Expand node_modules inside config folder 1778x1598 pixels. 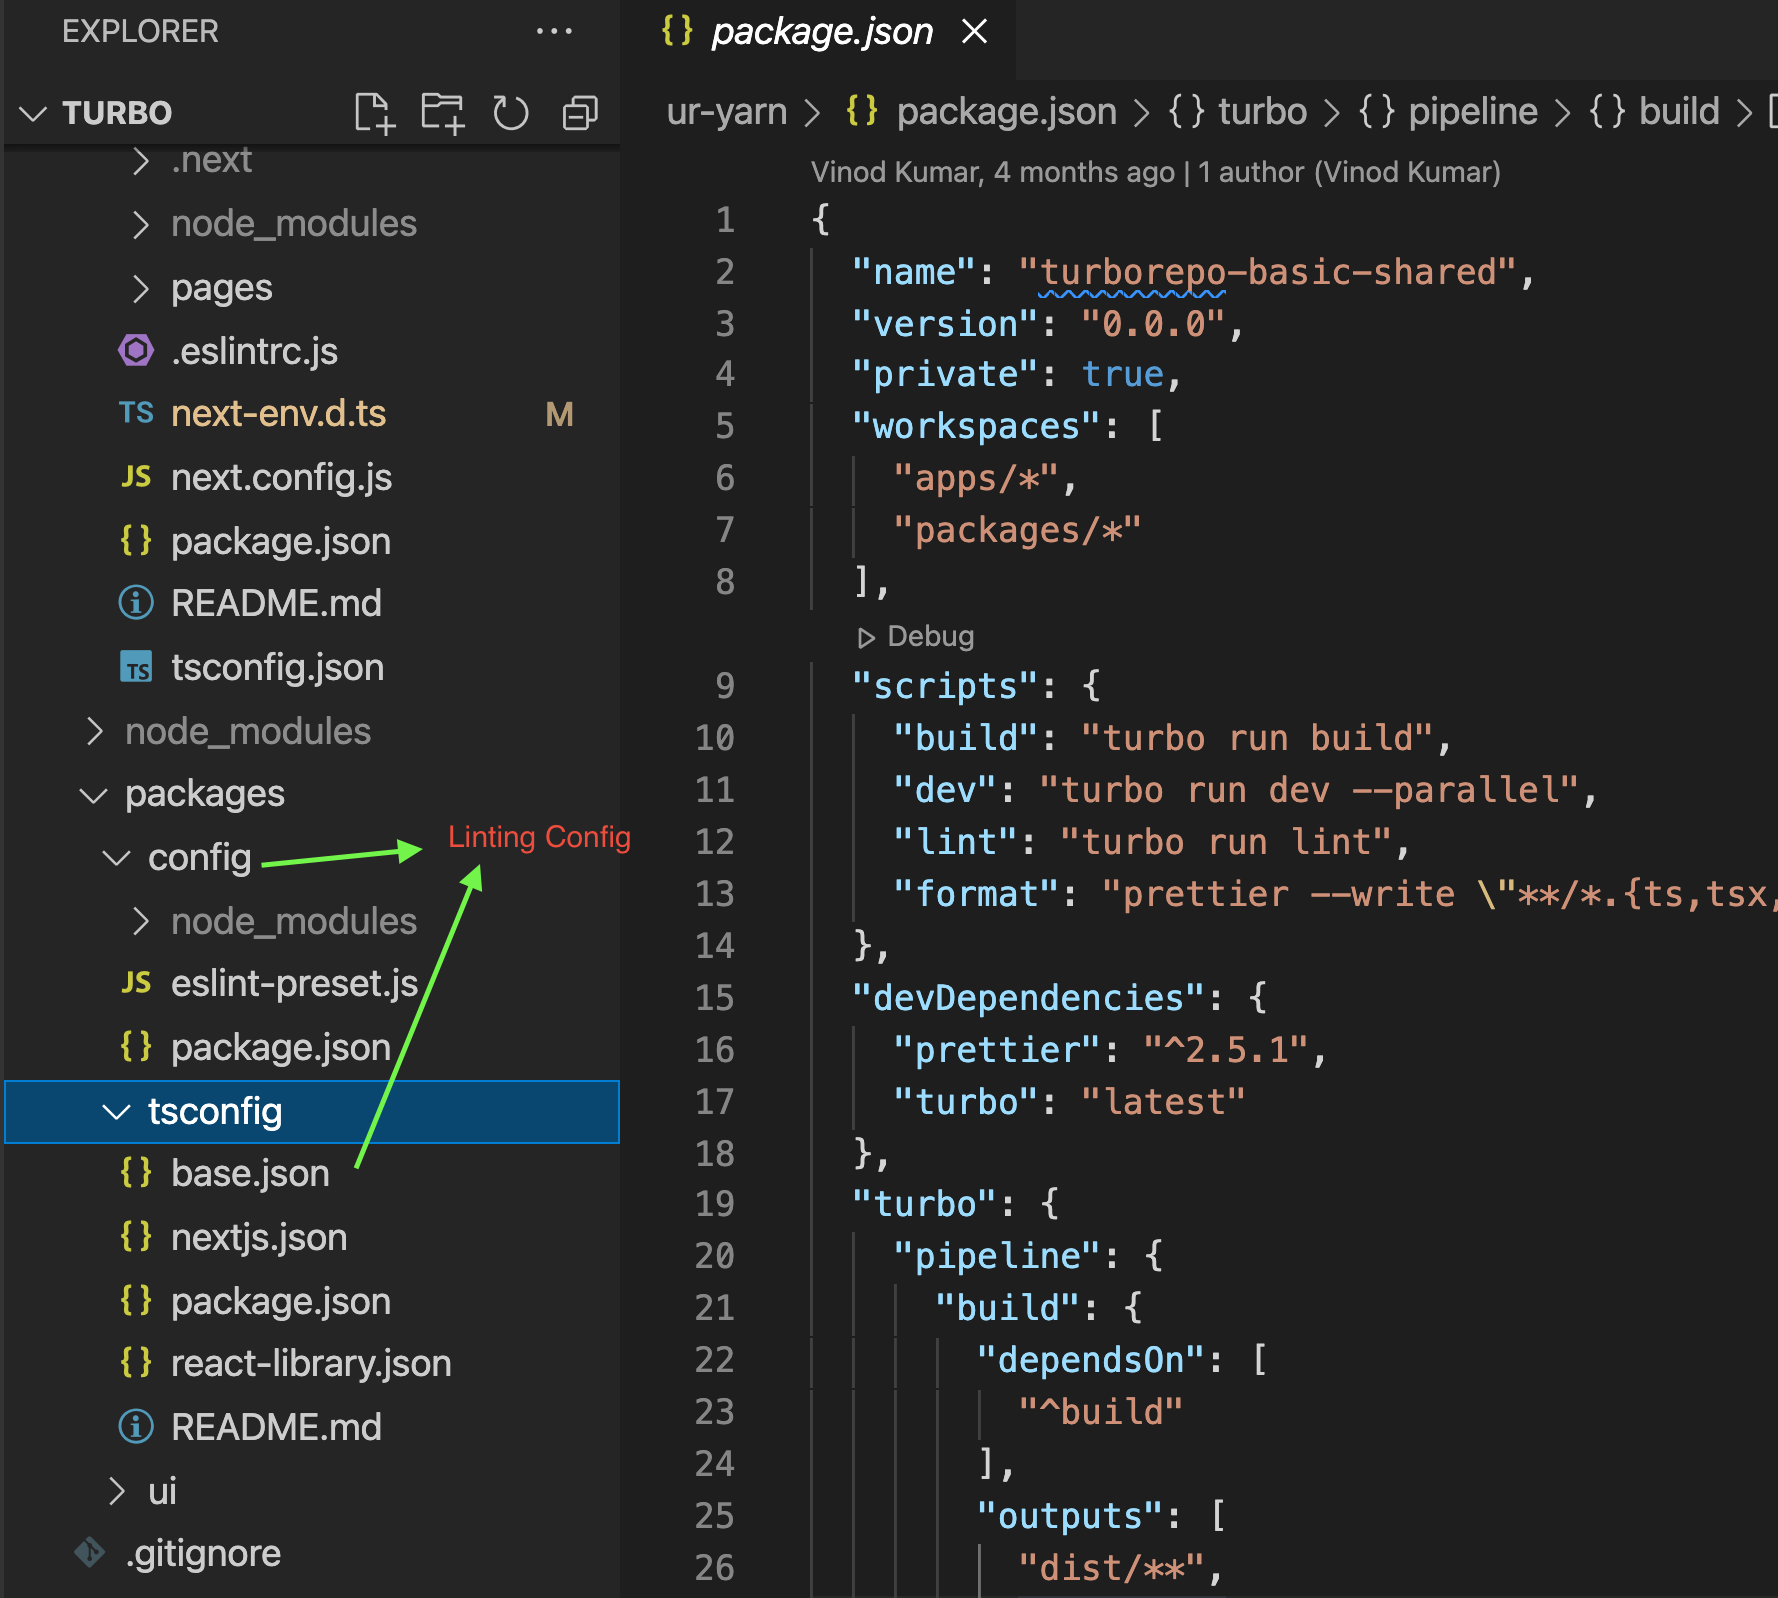pyautogui.click(x=312, y=921)
